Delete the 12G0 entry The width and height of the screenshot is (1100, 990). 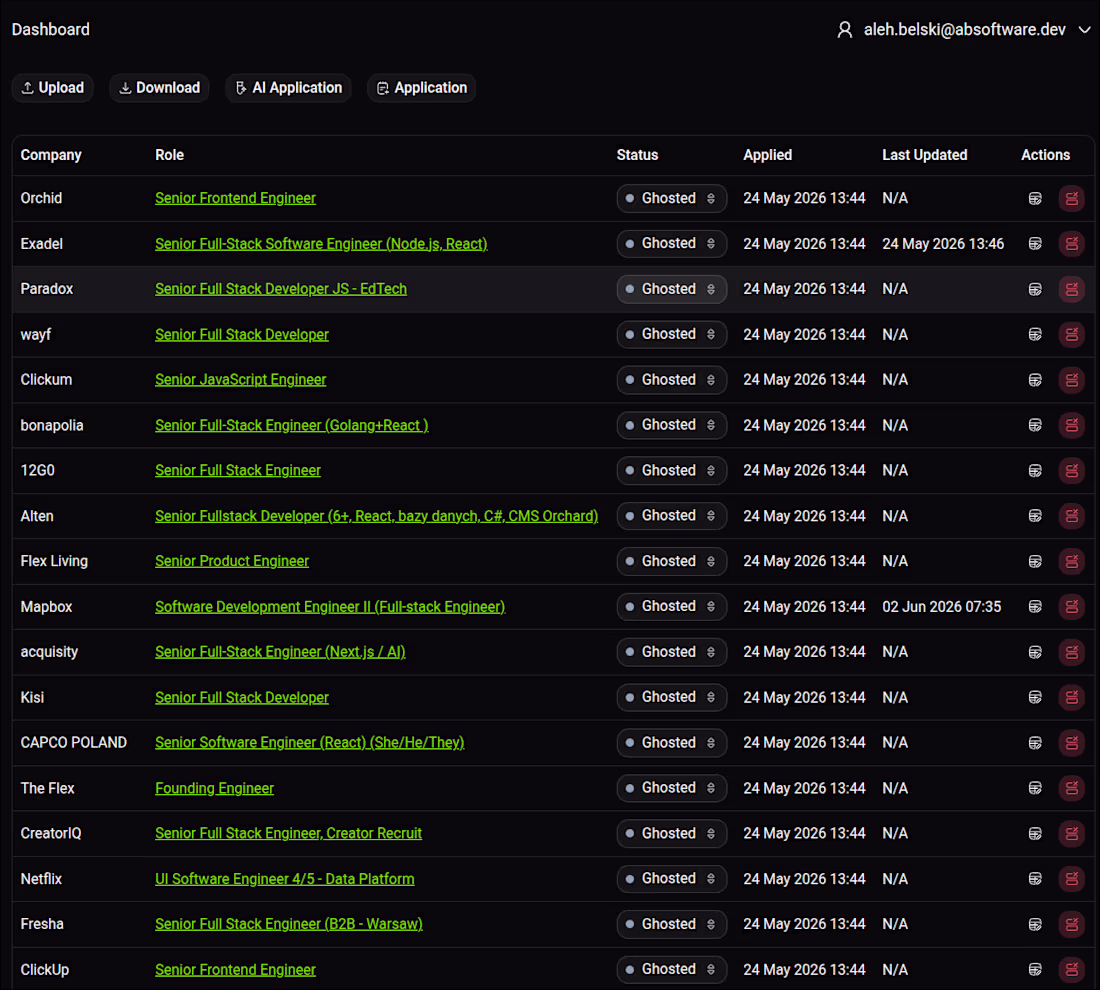coord(1071,471)
